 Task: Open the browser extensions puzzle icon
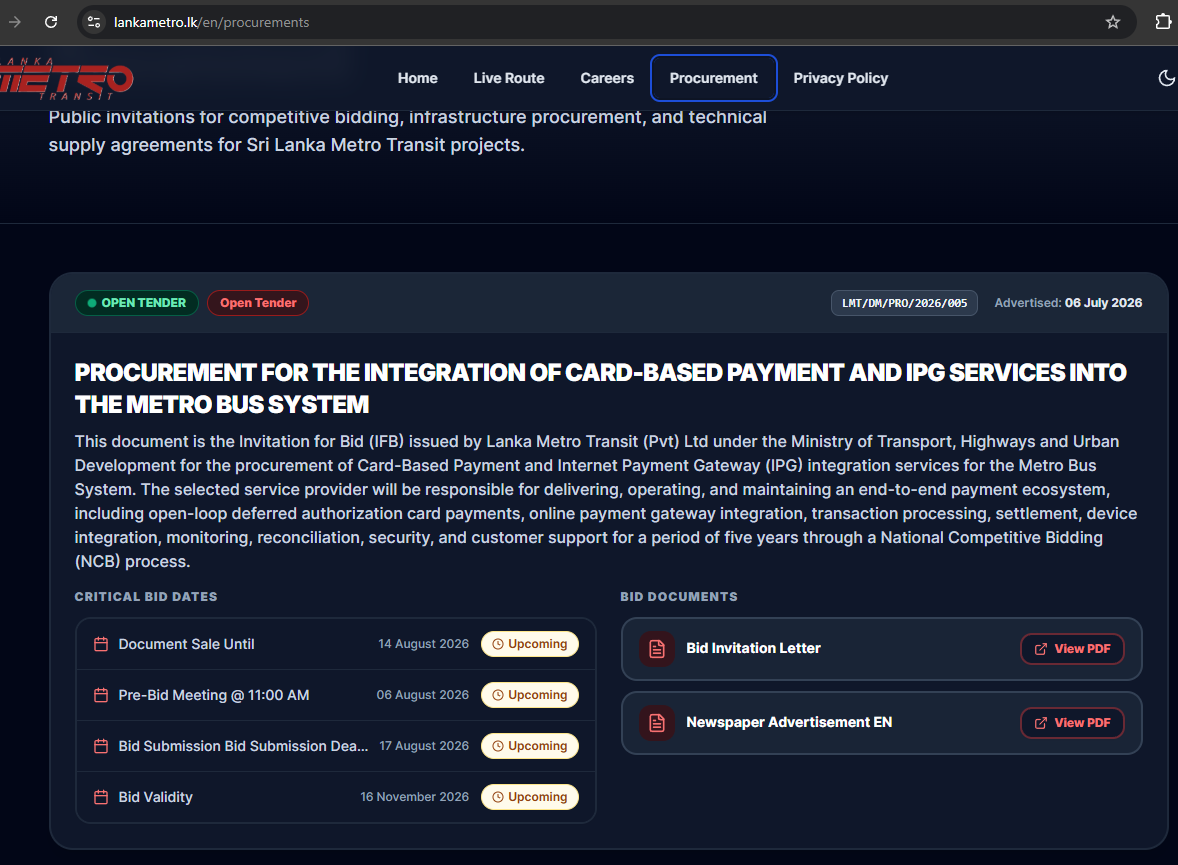(1163, 22)
